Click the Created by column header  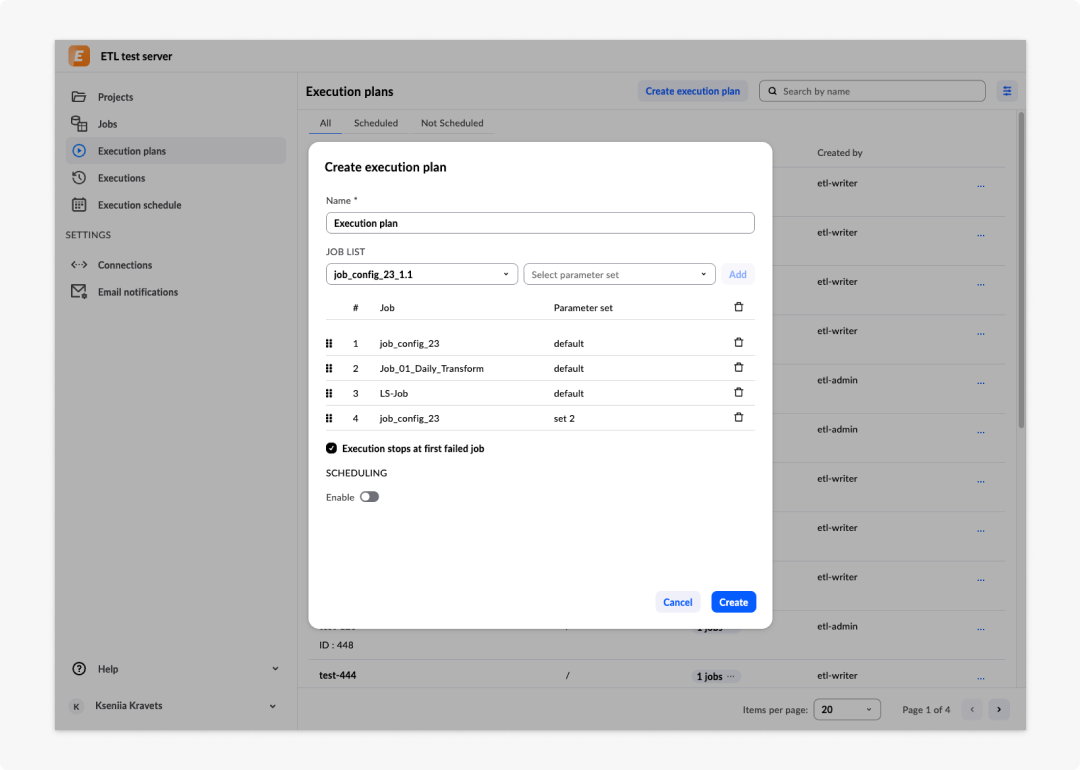[x=840, y=153]
